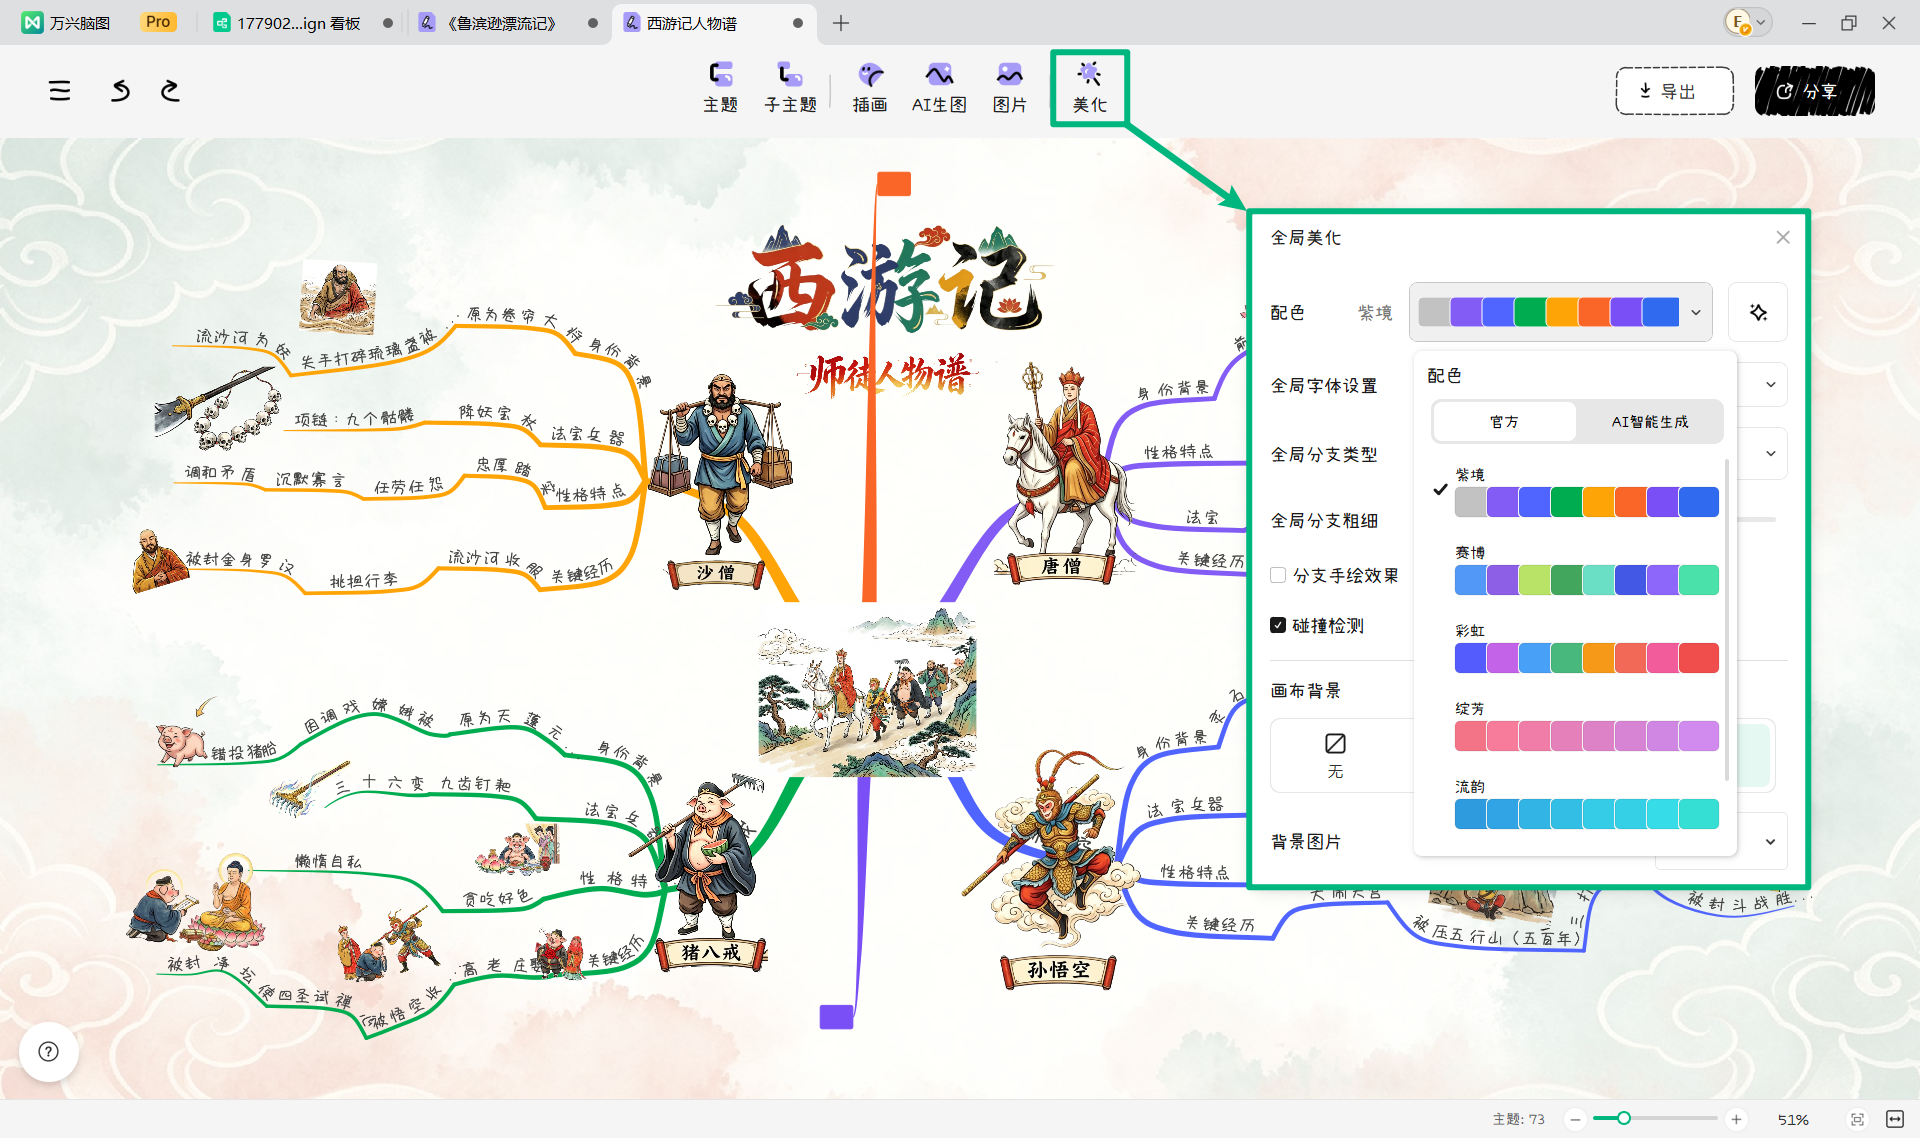The width and height of the screenshot is (1920, 1138).
Task: Expand the 全局分支类型 dropdown
Action: point(1770,453)
